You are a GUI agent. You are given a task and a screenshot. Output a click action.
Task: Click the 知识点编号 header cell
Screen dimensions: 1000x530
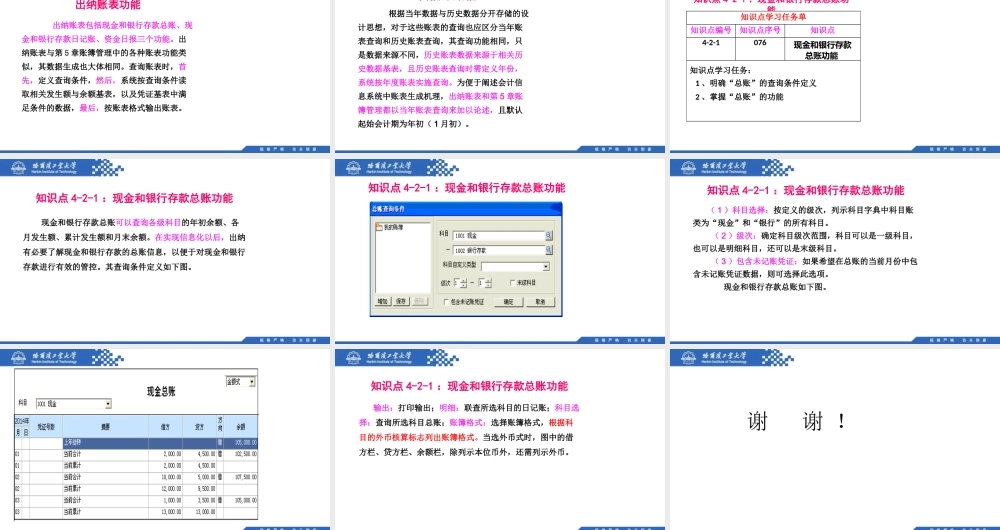[710, 30]
